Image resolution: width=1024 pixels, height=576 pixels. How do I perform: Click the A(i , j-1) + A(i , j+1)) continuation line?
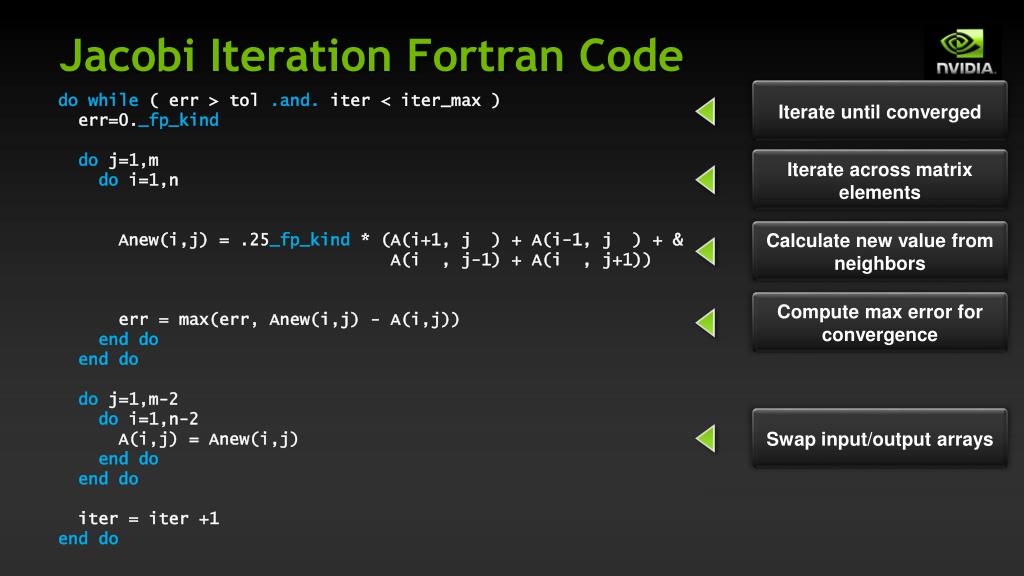(x=520, y=260)
